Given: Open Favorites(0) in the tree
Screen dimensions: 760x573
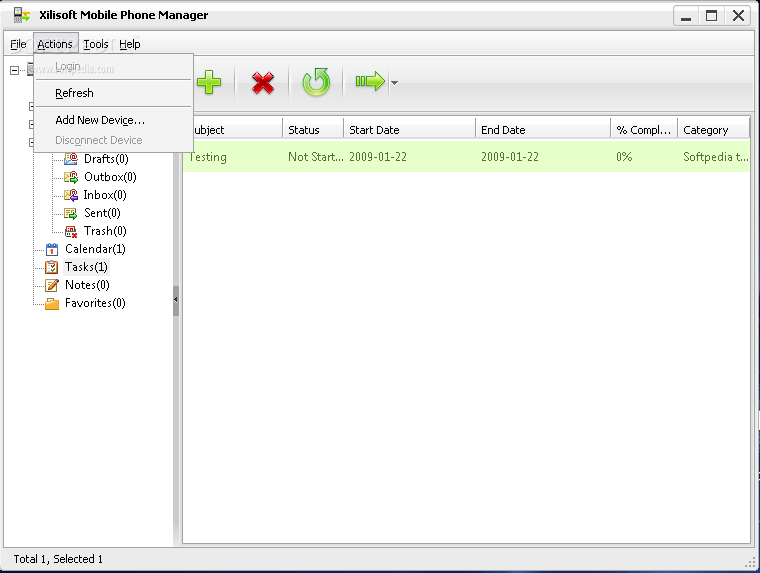Looking at the screenshot, I should click(x=95, y=303).
